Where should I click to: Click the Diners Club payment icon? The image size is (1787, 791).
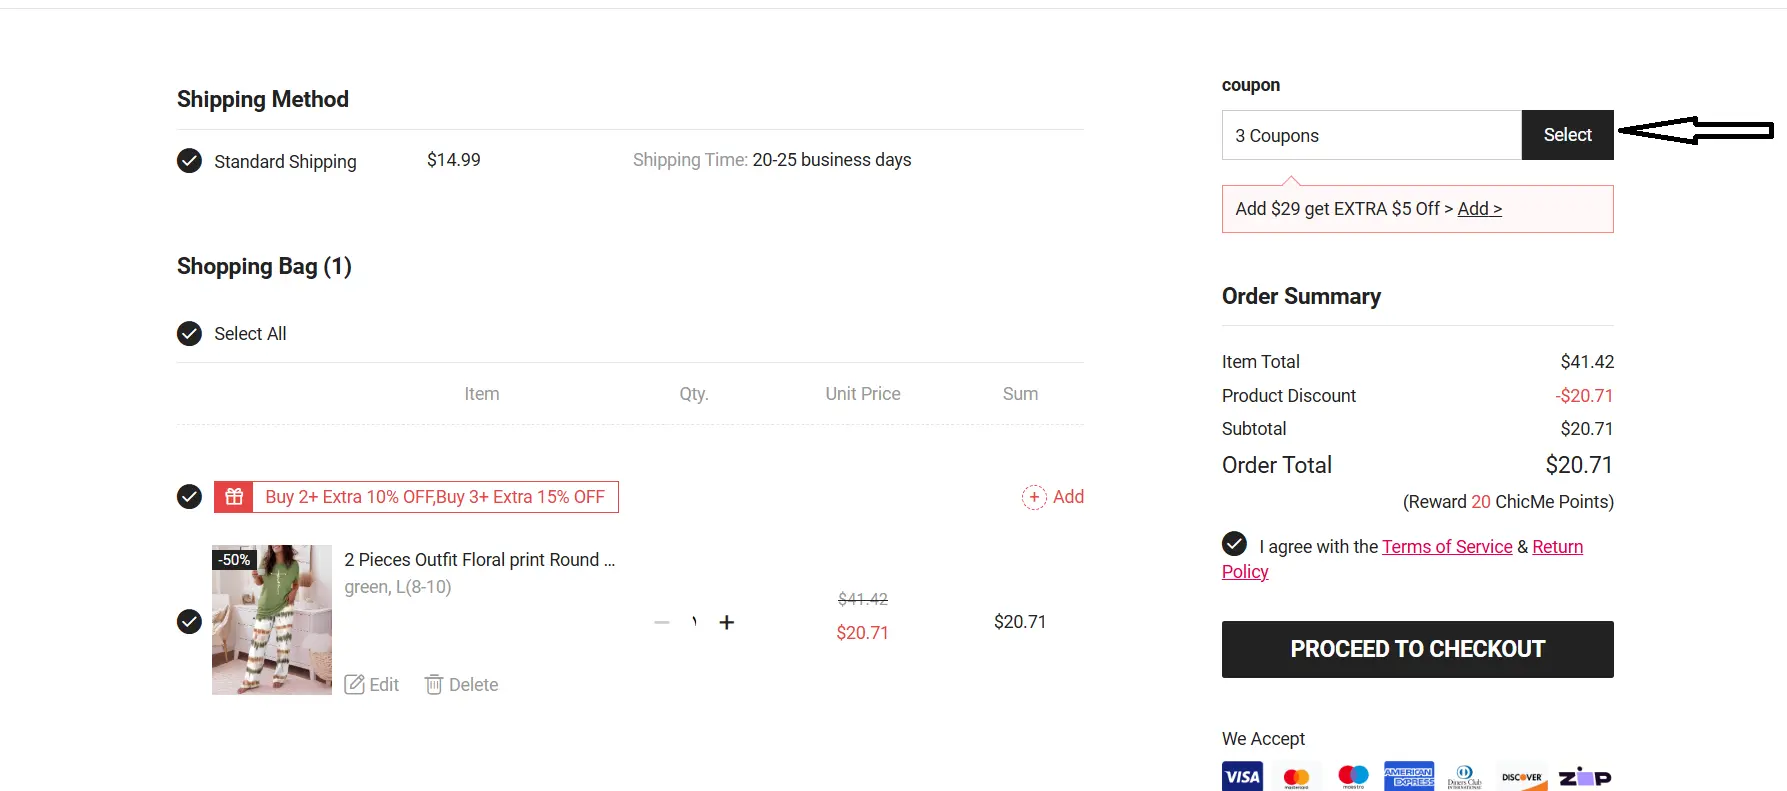1465,777
